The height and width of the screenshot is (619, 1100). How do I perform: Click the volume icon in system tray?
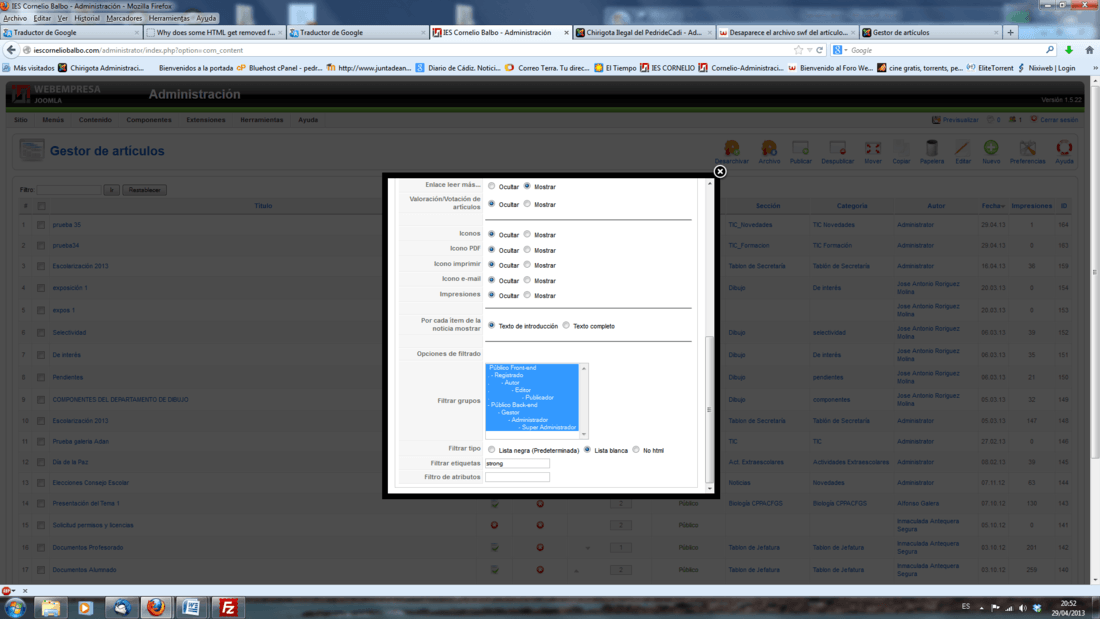click(x=1023, y=608)
